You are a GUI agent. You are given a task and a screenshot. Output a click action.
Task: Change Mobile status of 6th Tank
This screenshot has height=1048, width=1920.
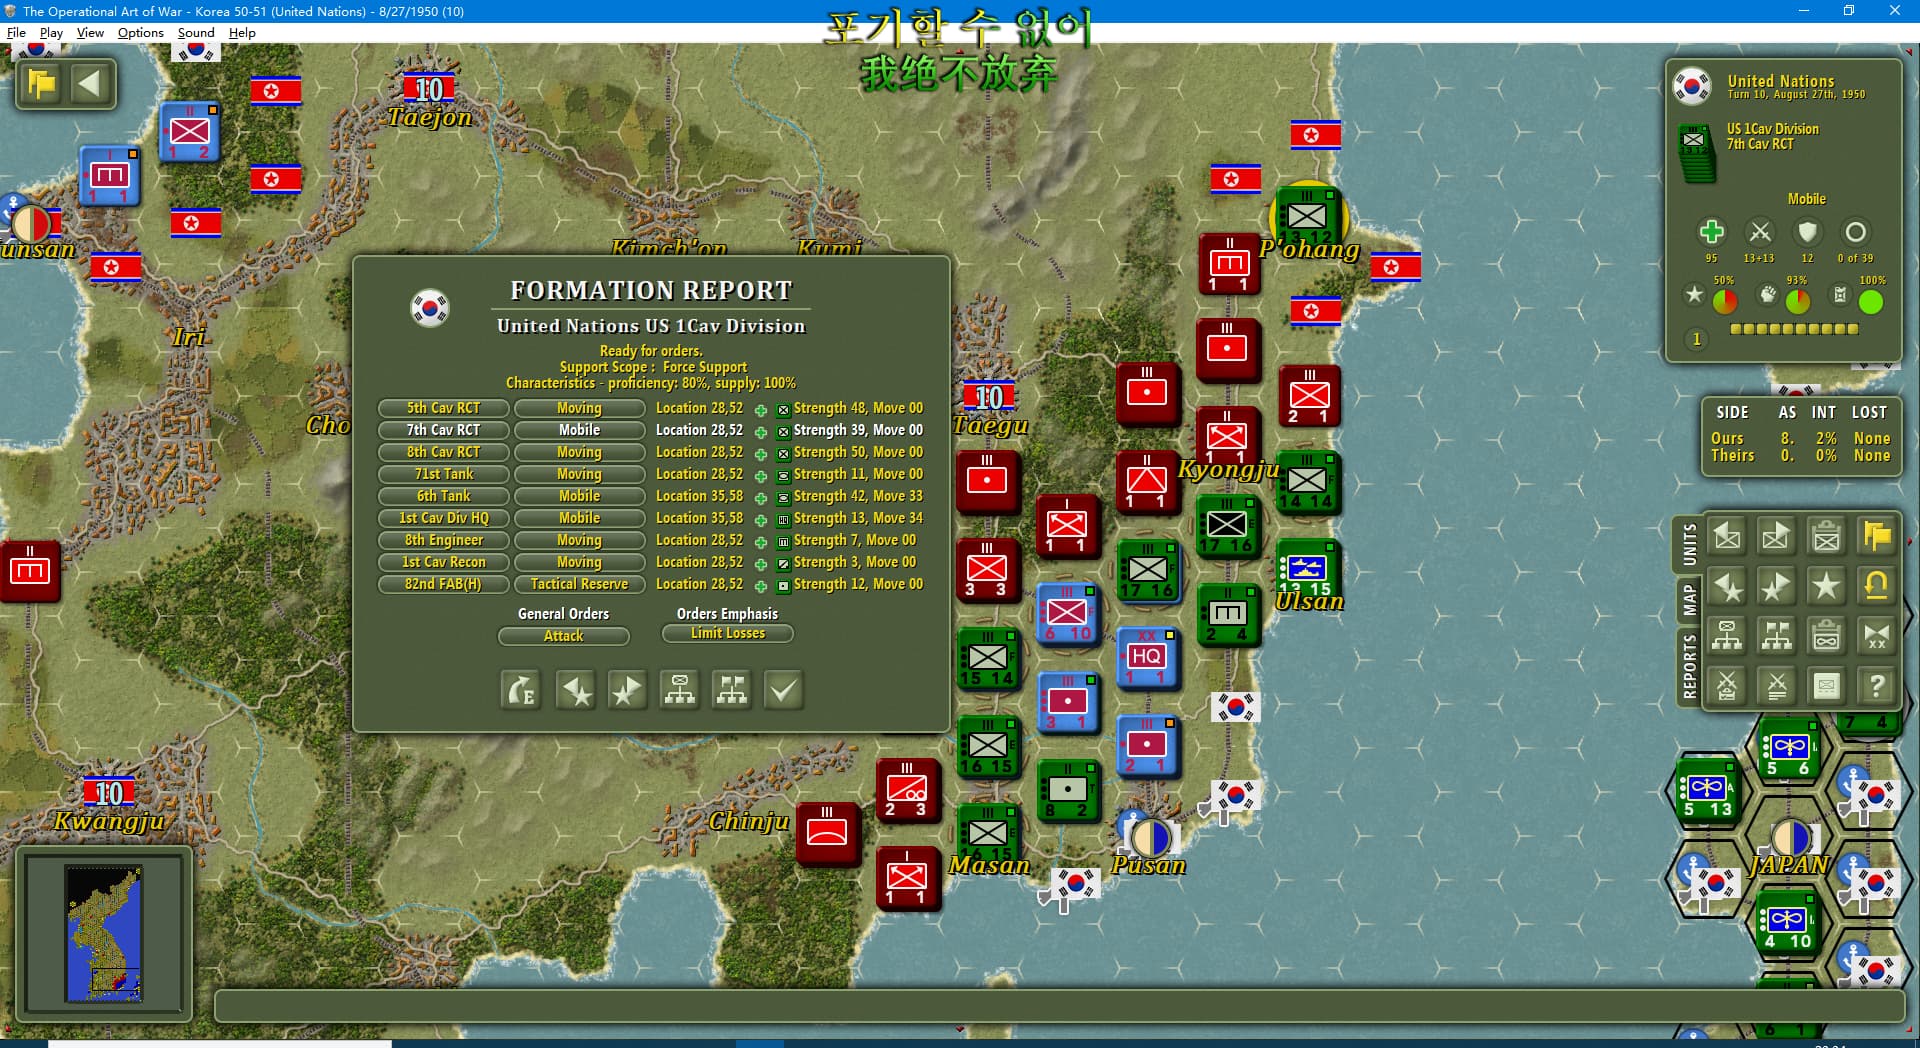click(x=579, y=496)
